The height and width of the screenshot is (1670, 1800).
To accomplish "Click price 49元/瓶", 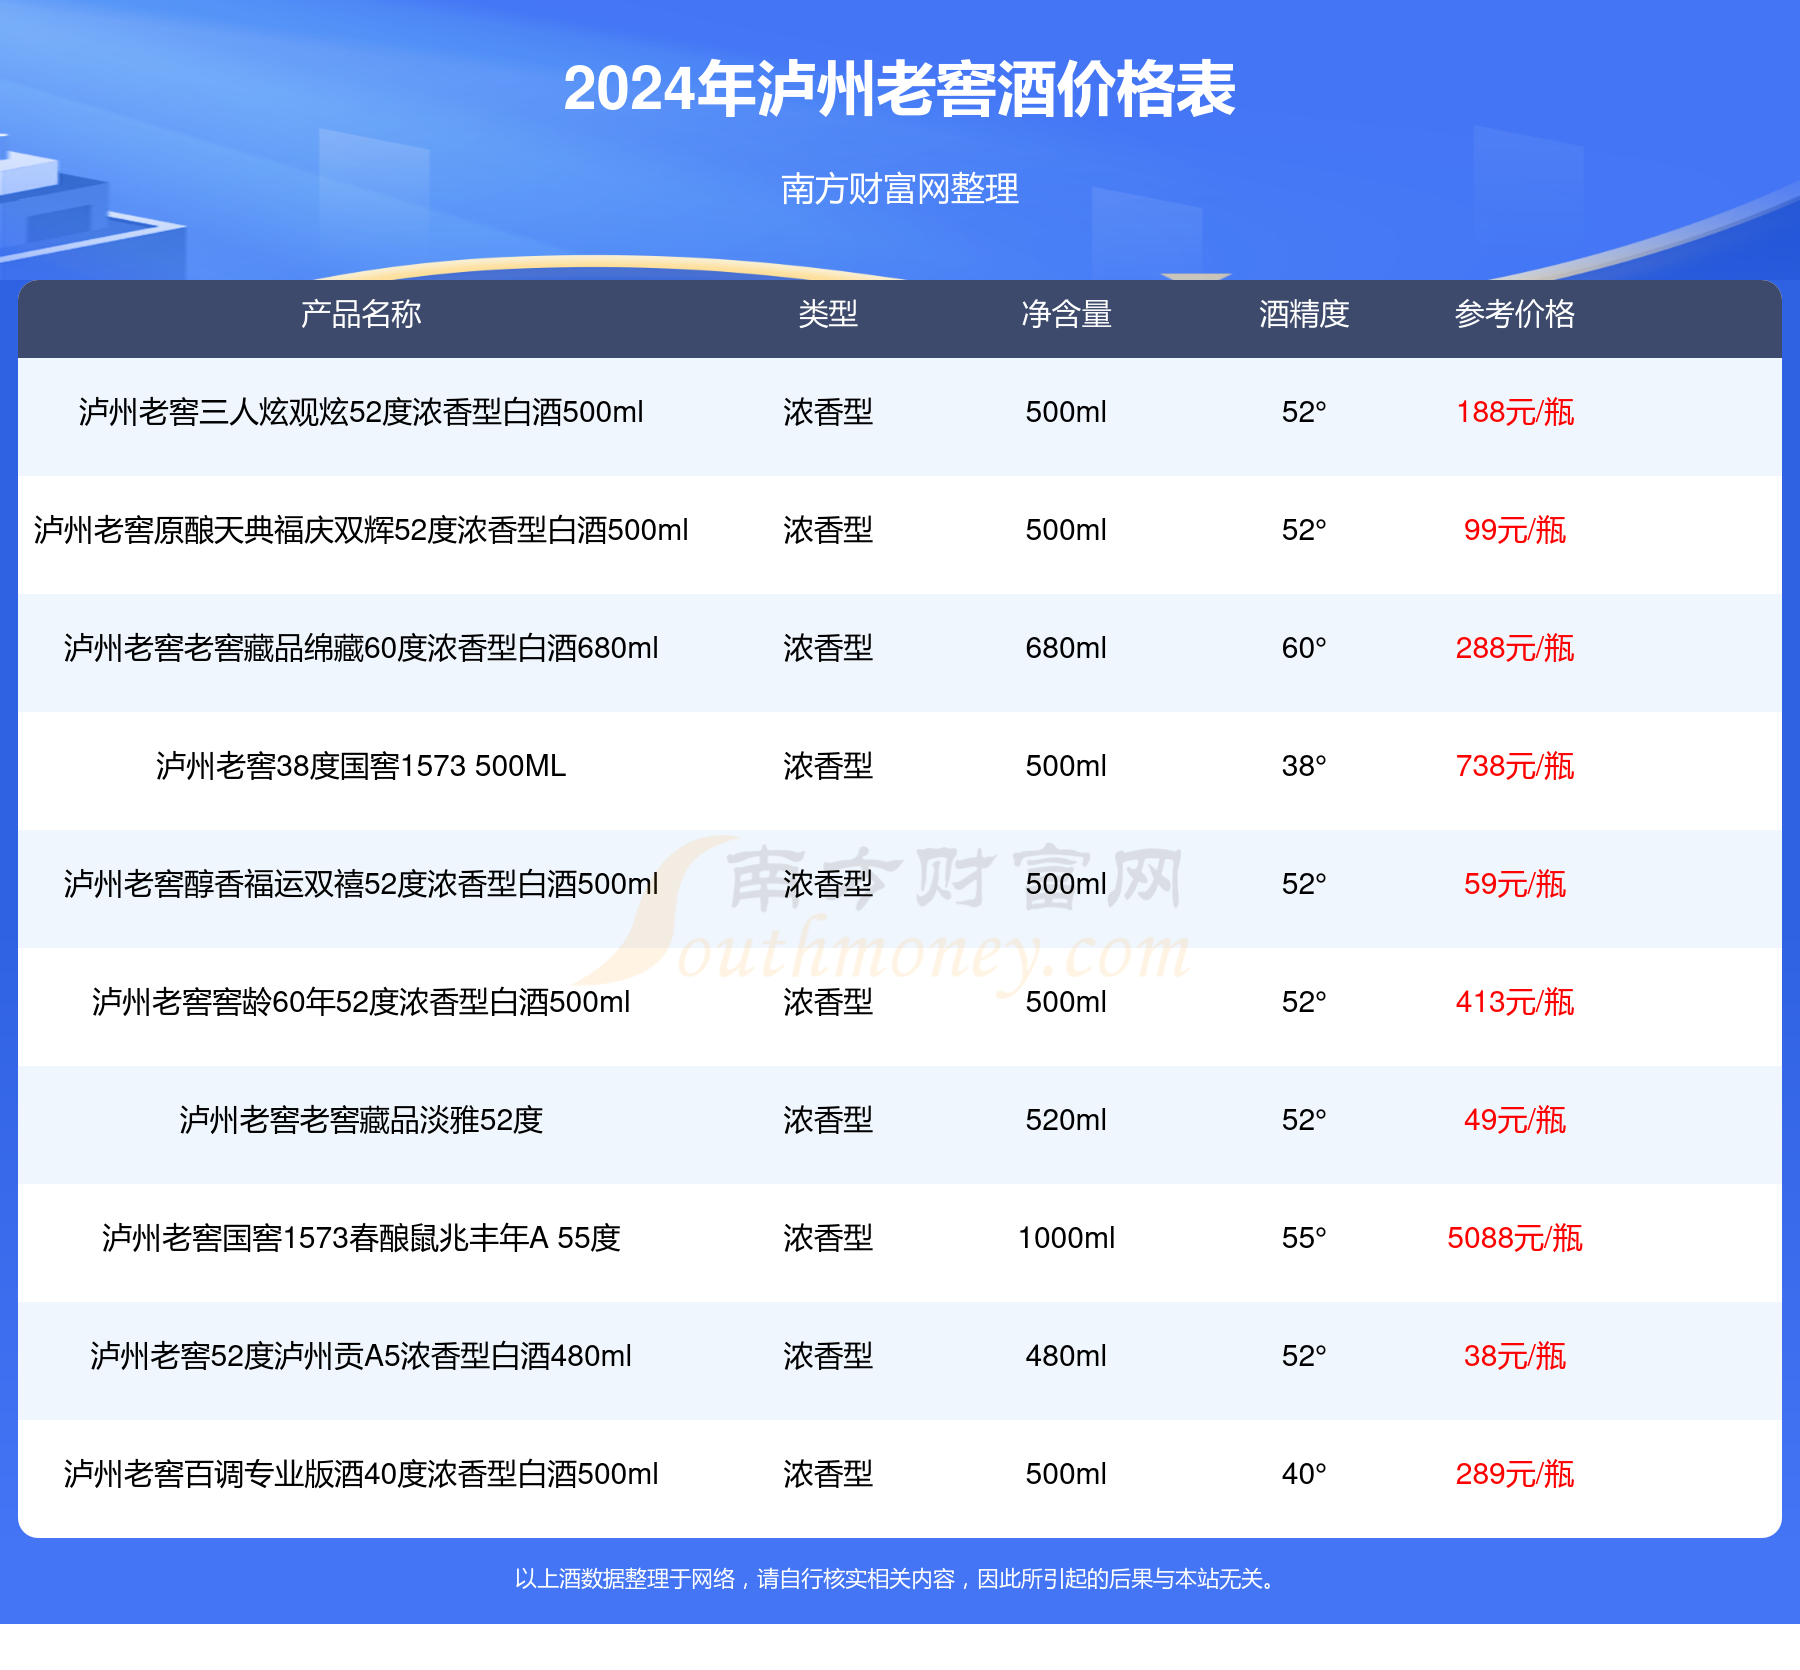I will [1515, 1120].
